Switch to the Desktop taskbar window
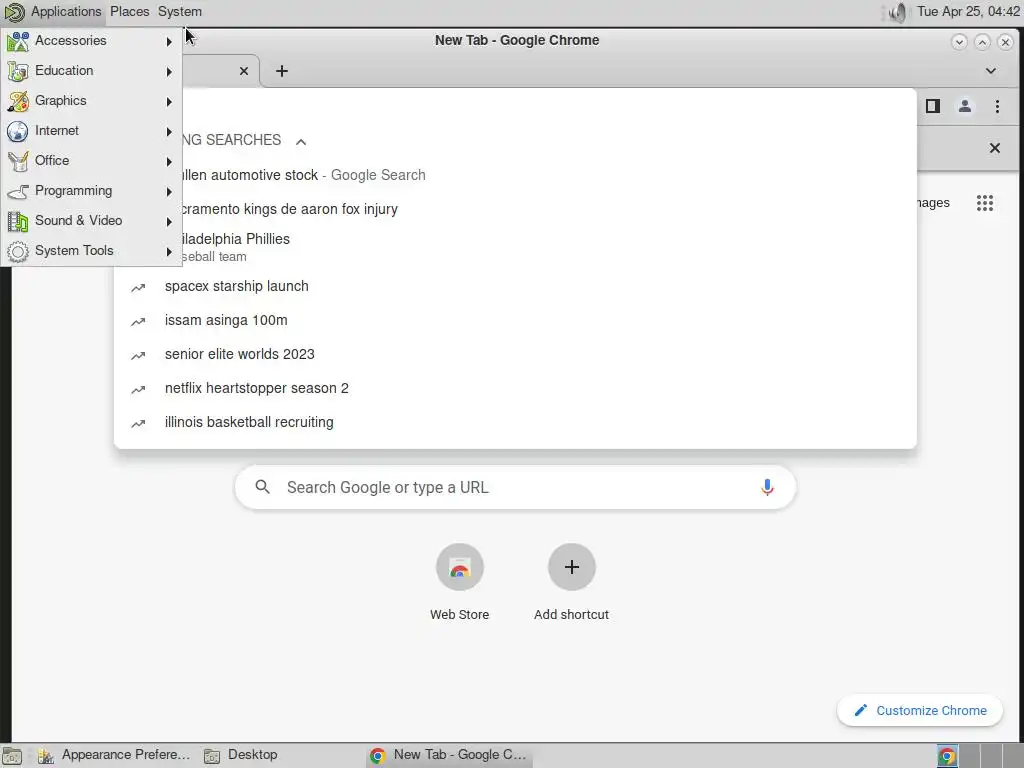The image size is (1024, 768). click(x=242, y=755)
